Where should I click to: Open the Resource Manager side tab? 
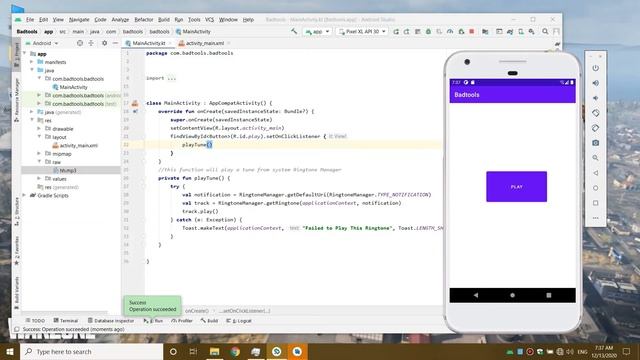(17, 100)
